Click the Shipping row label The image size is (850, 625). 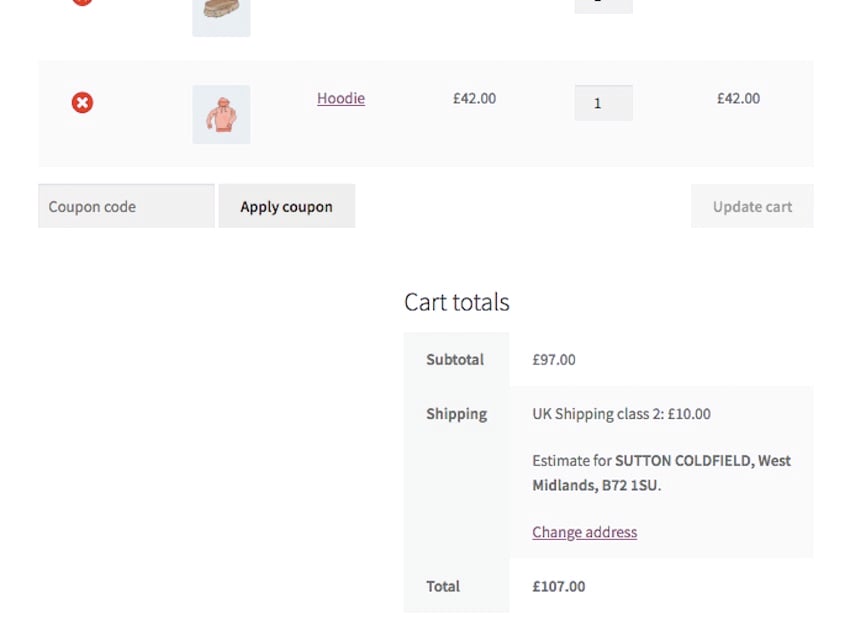tap(457, 413)
